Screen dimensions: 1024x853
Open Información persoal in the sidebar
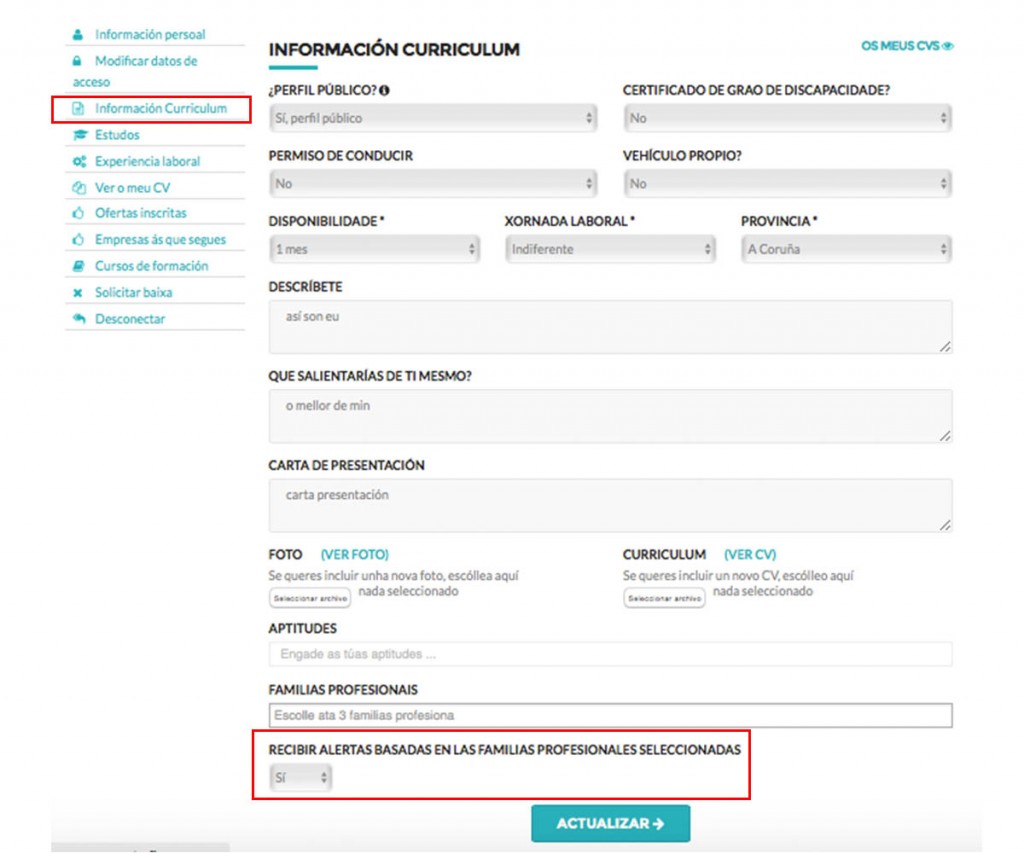pyautogui.click(x=150, y=35)
